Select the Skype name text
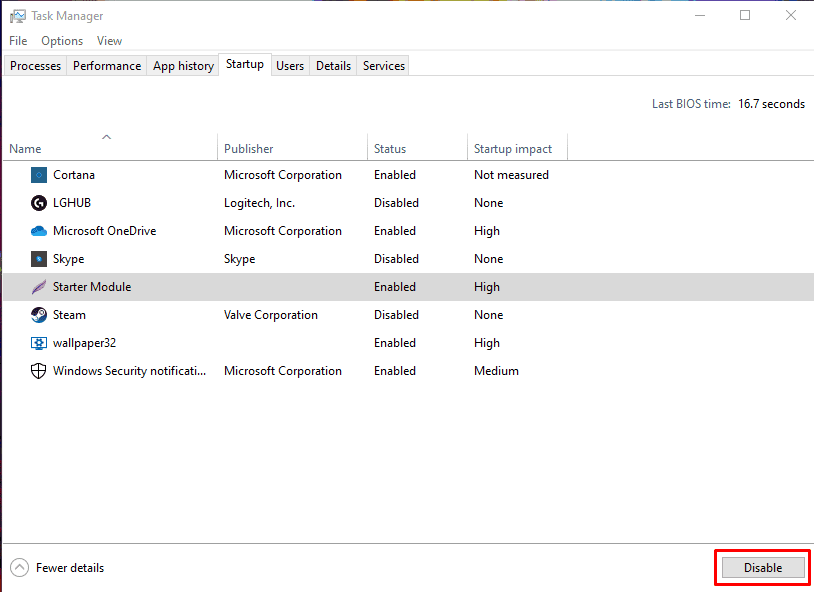The width and height of the screenshot is (814, 592). click(x=69, y=259)
